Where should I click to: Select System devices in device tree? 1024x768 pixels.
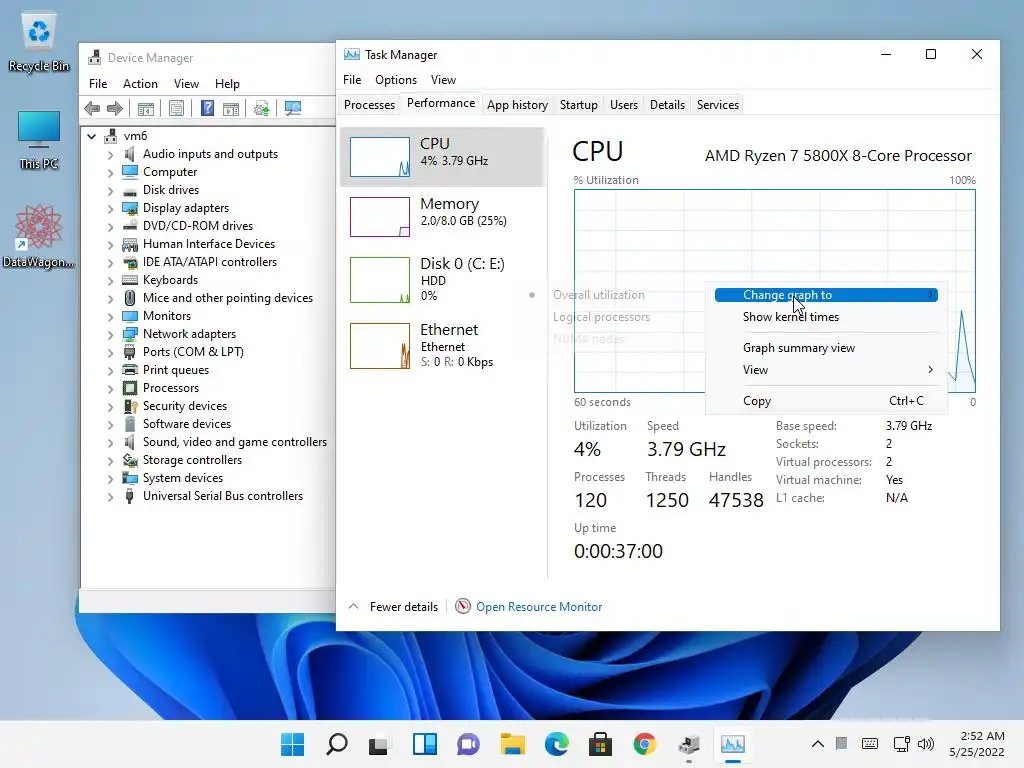(183, 478)
